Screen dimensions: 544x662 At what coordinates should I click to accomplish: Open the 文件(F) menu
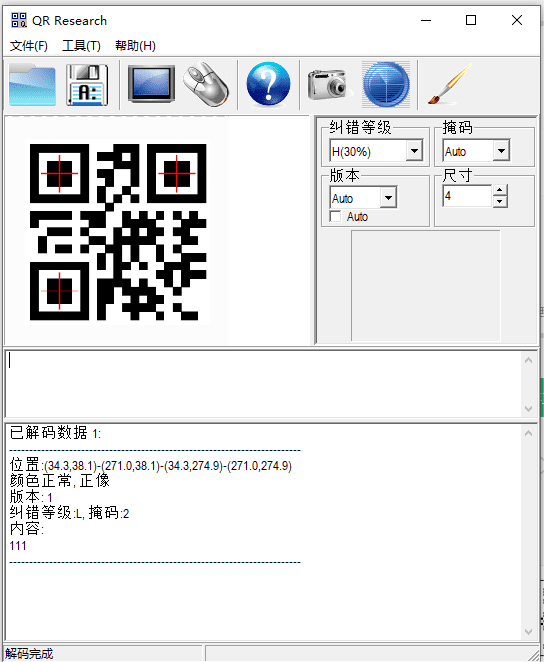[x=29, y=46]
